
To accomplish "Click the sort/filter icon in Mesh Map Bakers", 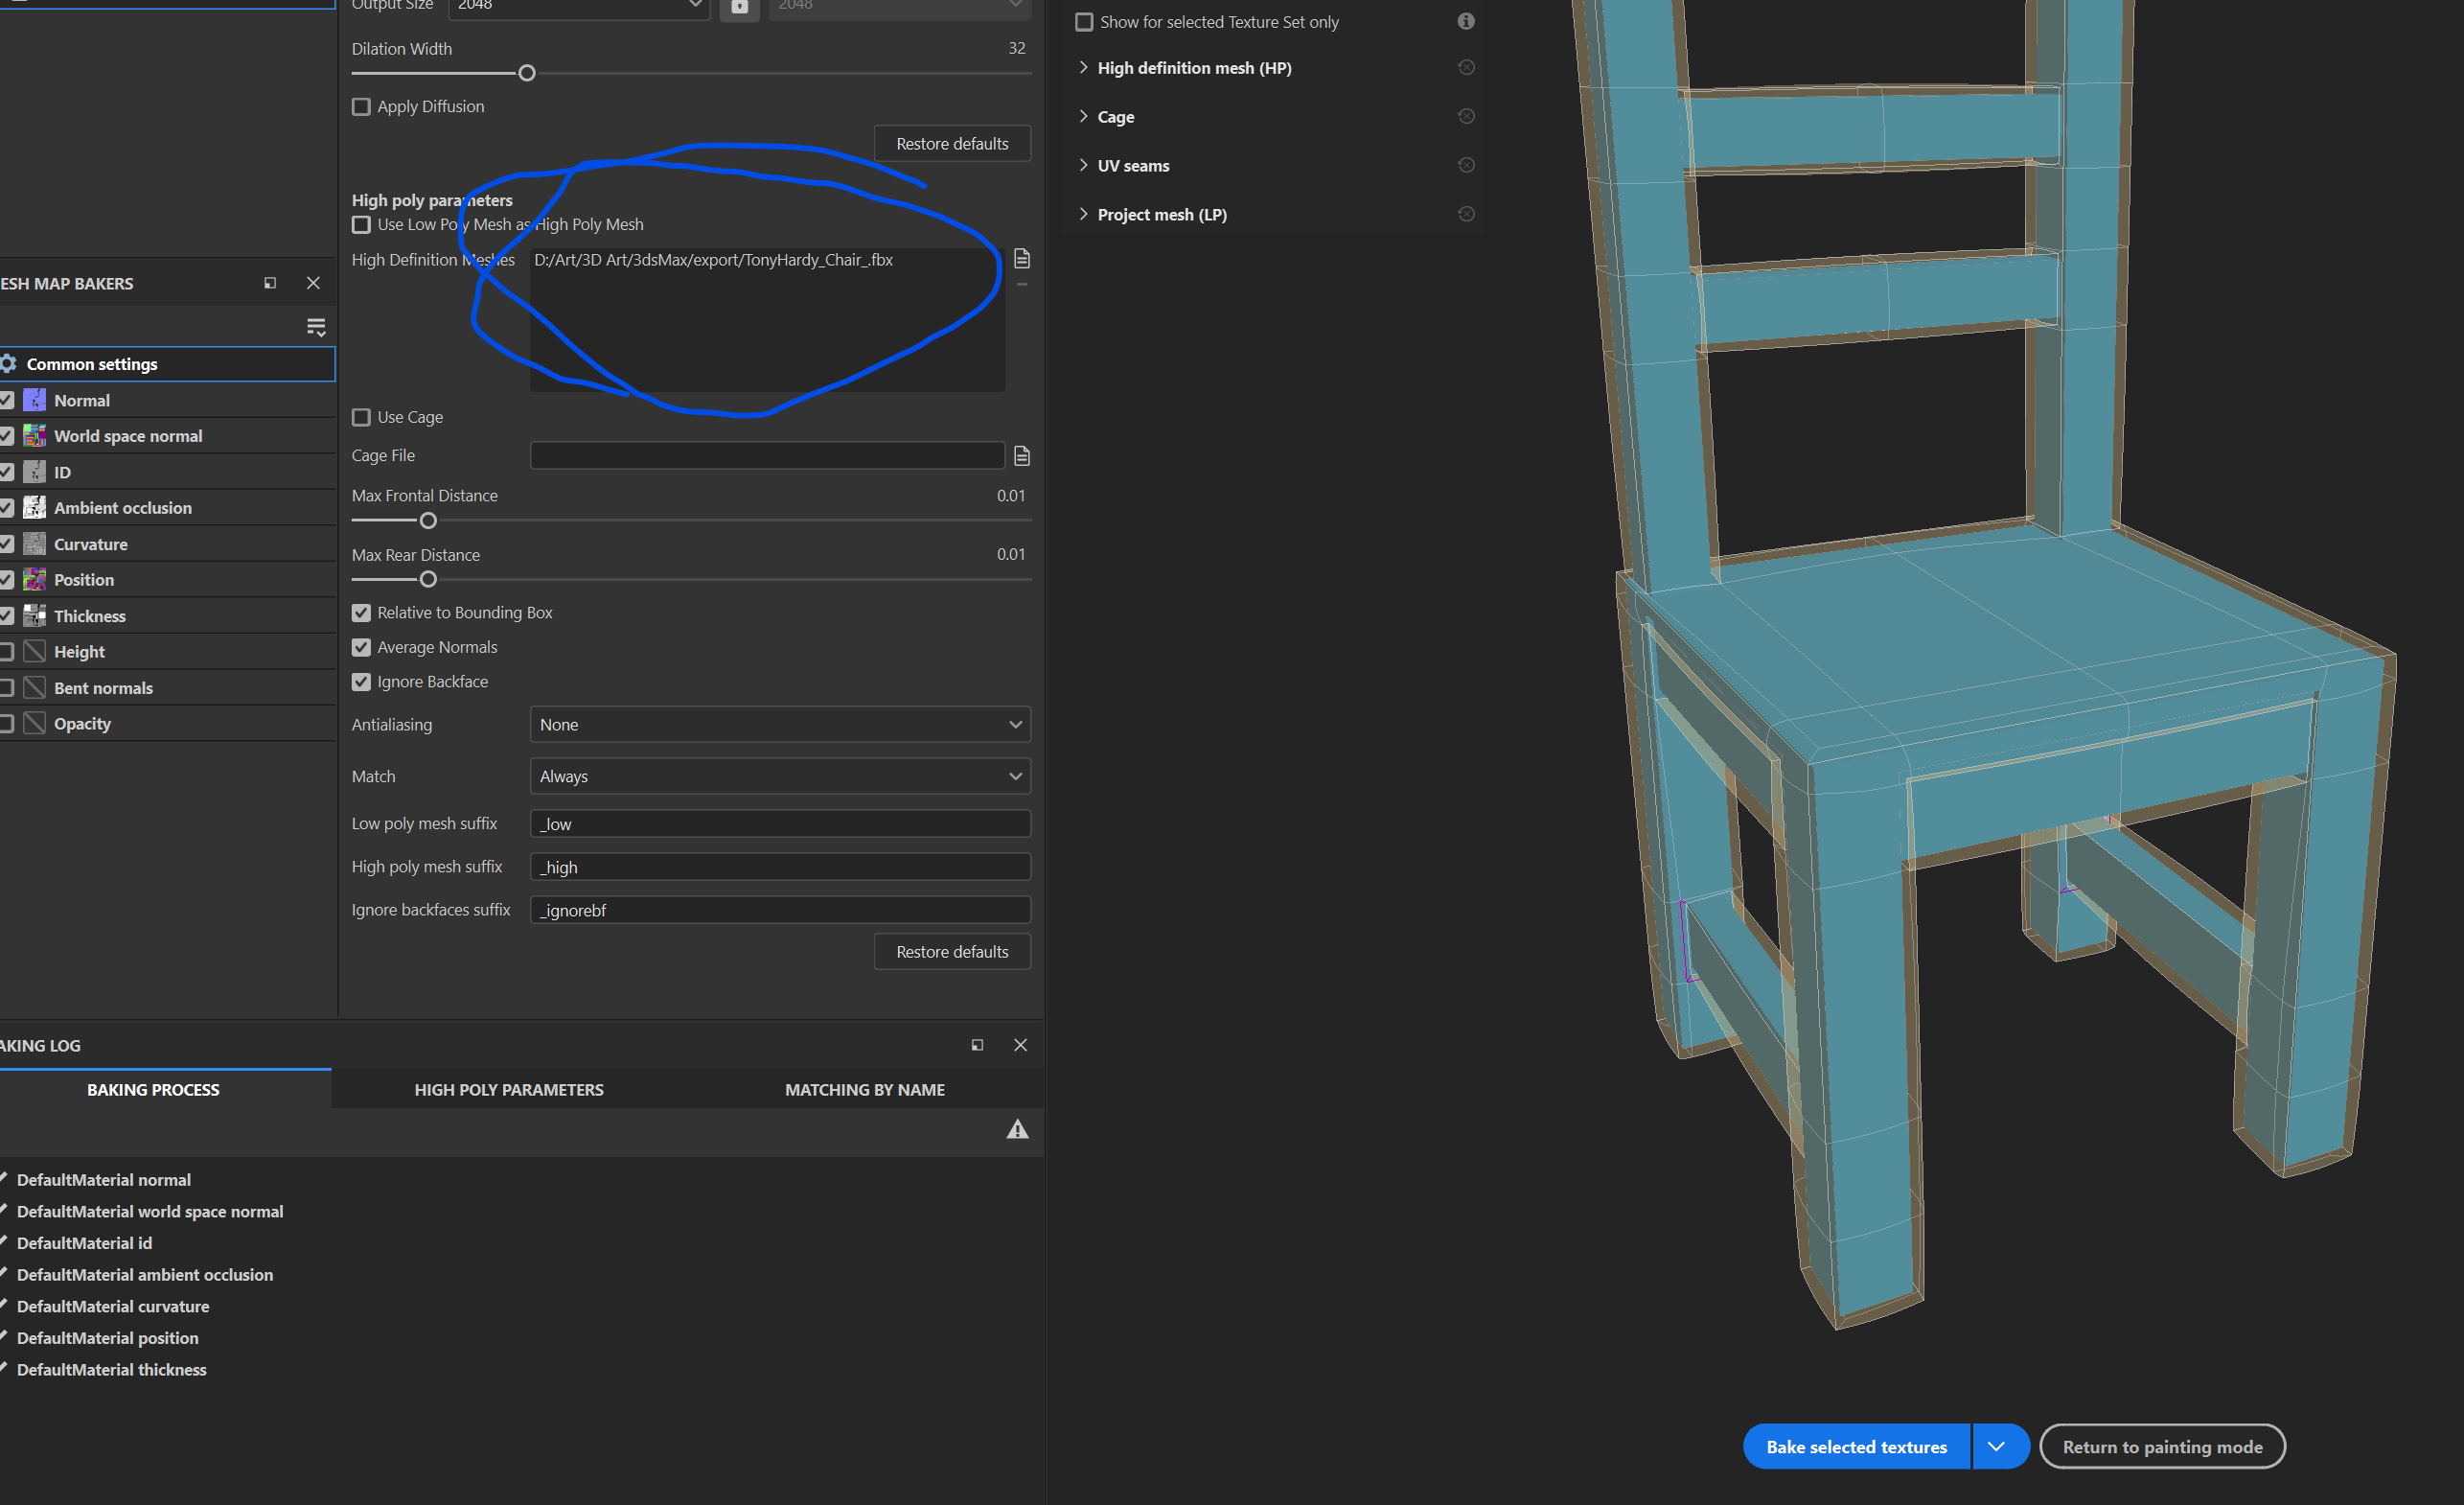I will tap(316, 327).
